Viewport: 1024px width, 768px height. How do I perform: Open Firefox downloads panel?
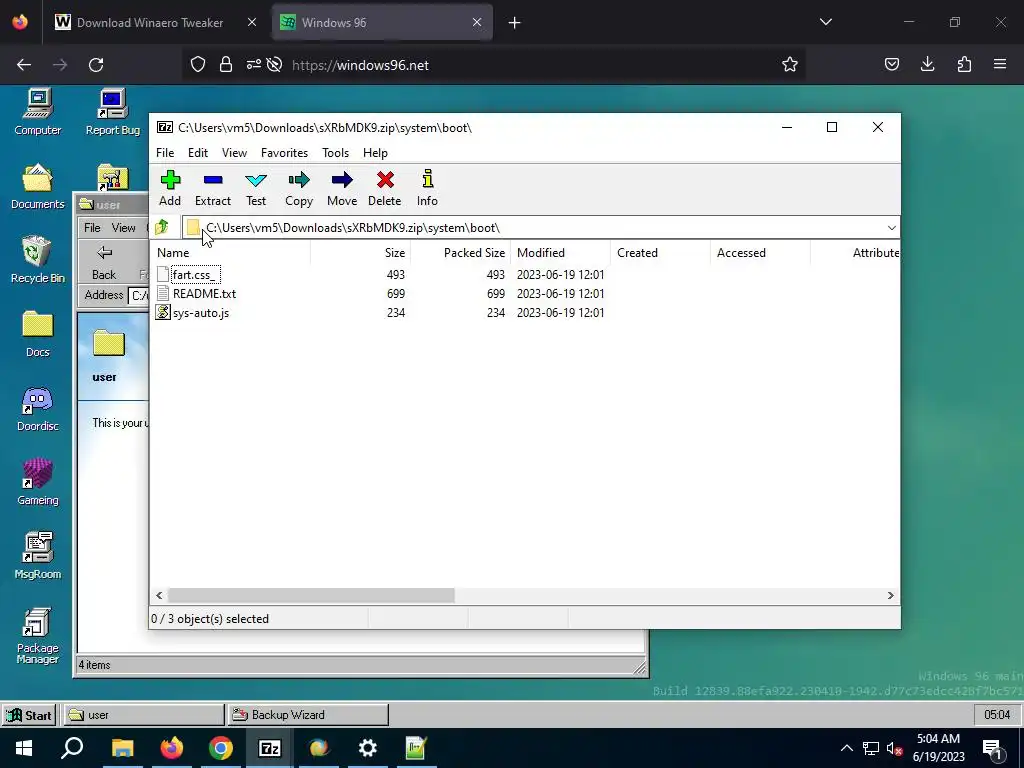927,64
